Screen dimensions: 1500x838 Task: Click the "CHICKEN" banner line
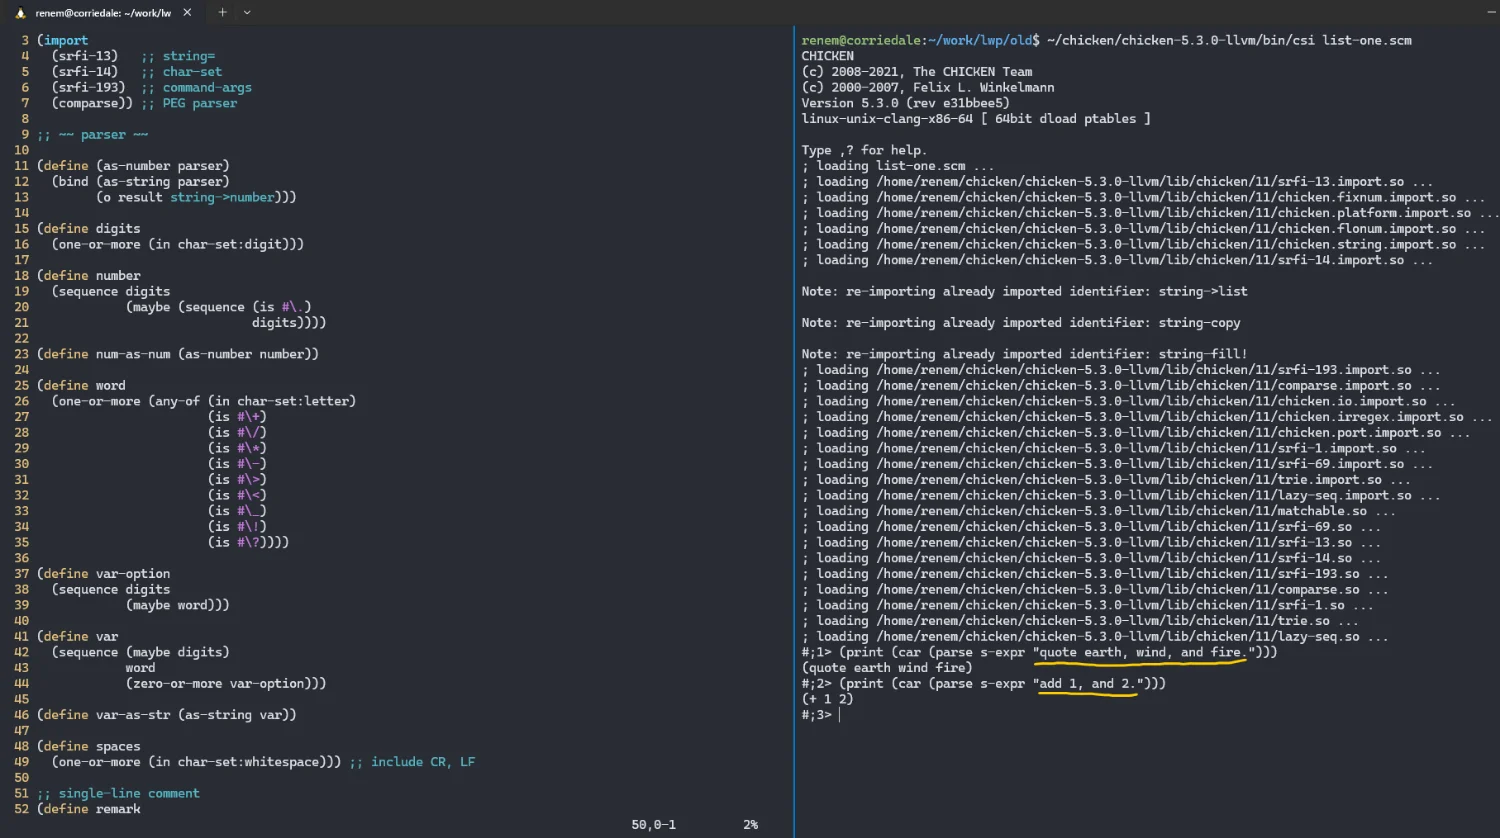click(827, 56)
